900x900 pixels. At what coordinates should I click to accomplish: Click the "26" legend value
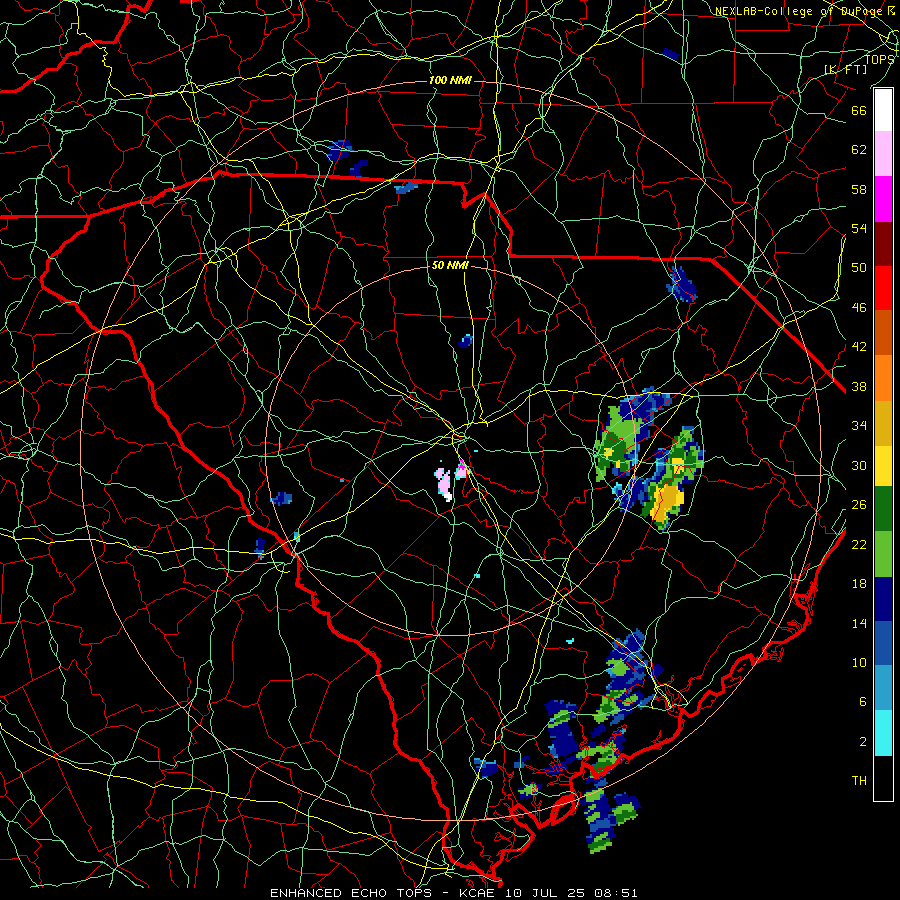pyautogui.click(x=859, y=505)
